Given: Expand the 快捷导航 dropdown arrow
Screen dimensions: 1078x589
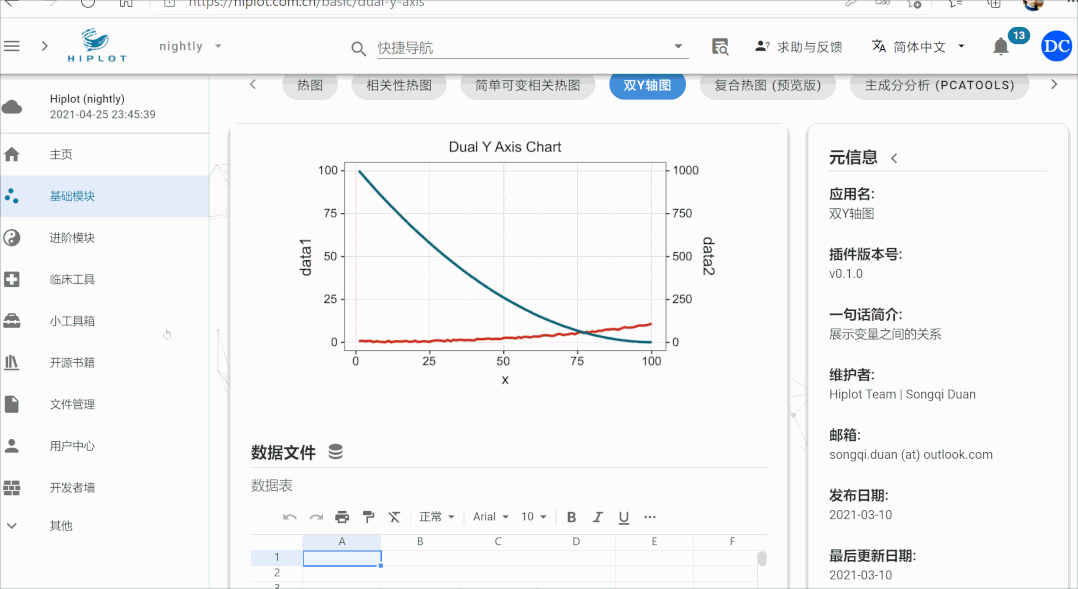Looking at the screenshot, I should tap(678, 47).
